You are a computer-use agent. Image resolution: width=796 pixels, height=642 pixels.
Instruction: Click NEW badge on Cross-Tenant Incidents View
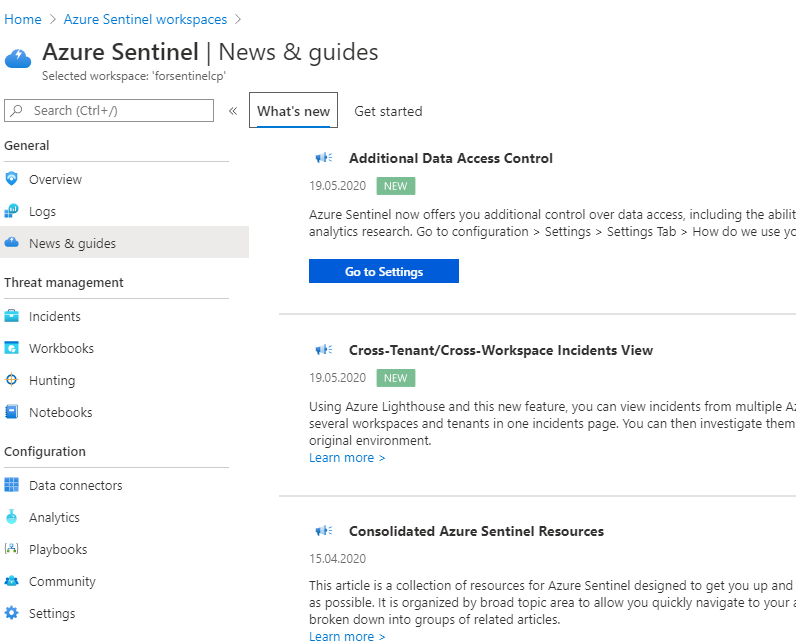click(x=395, y=378)
